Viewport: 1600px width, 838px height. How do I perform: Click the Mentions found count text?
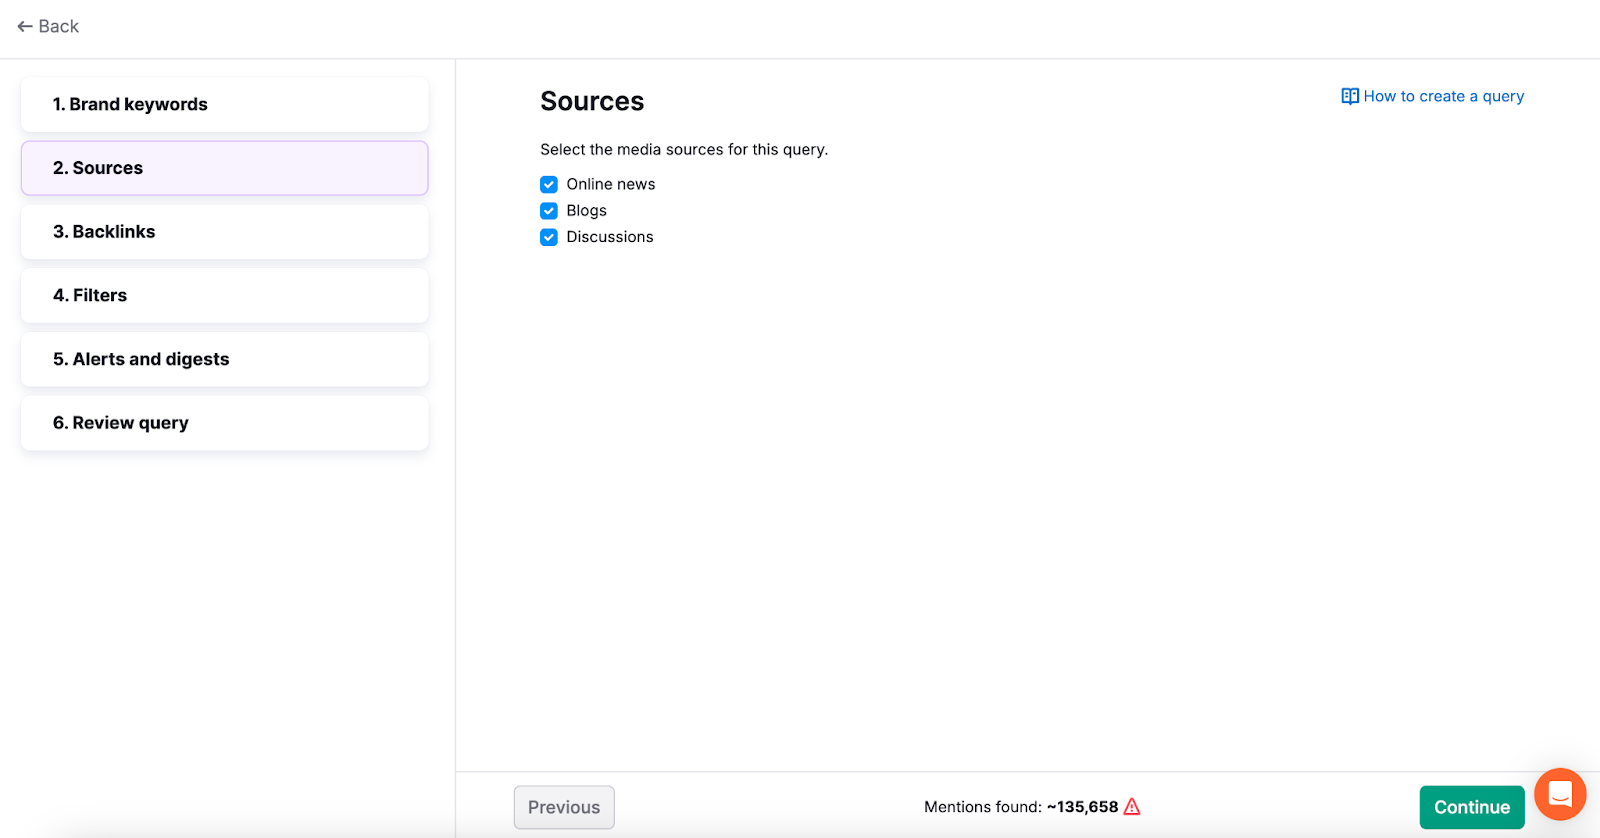(1020, 807)
